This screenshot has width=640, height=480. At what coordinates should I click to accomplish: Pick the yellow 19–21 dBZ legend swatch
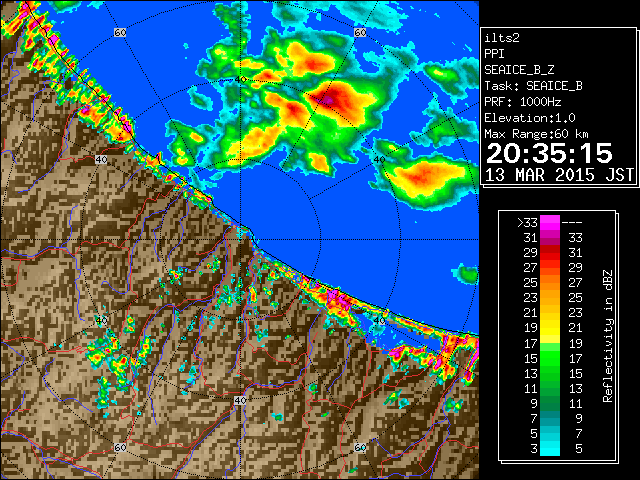(x=550, y=328)
